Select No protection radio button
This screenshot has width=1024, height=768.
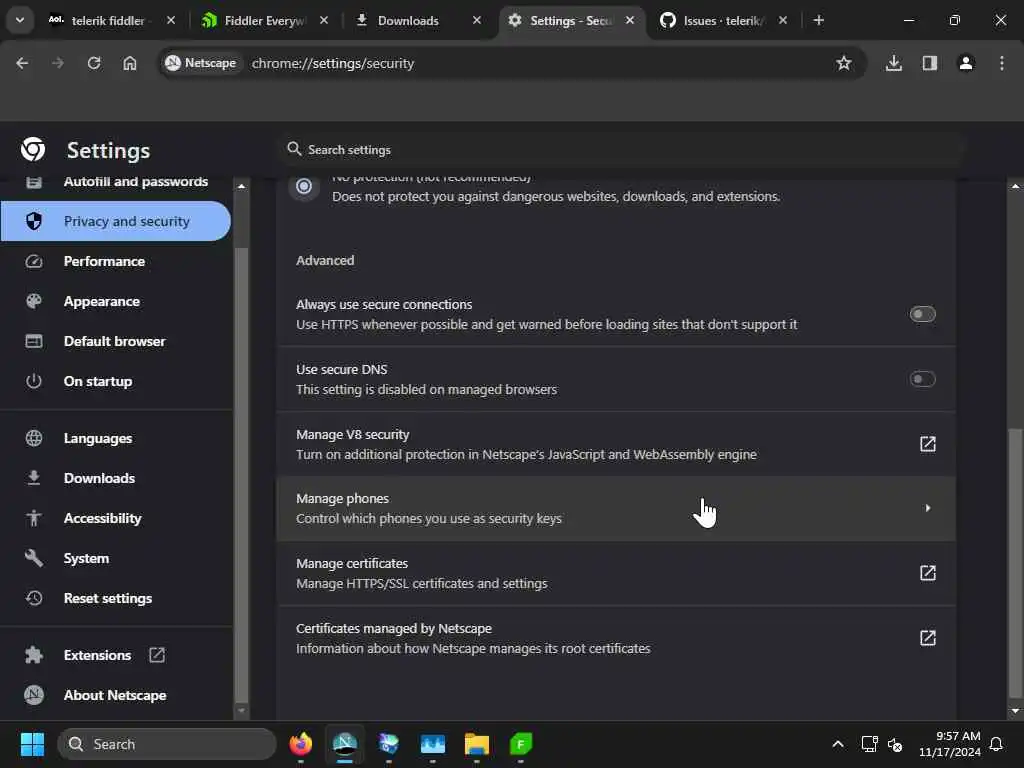coord(304,187)
